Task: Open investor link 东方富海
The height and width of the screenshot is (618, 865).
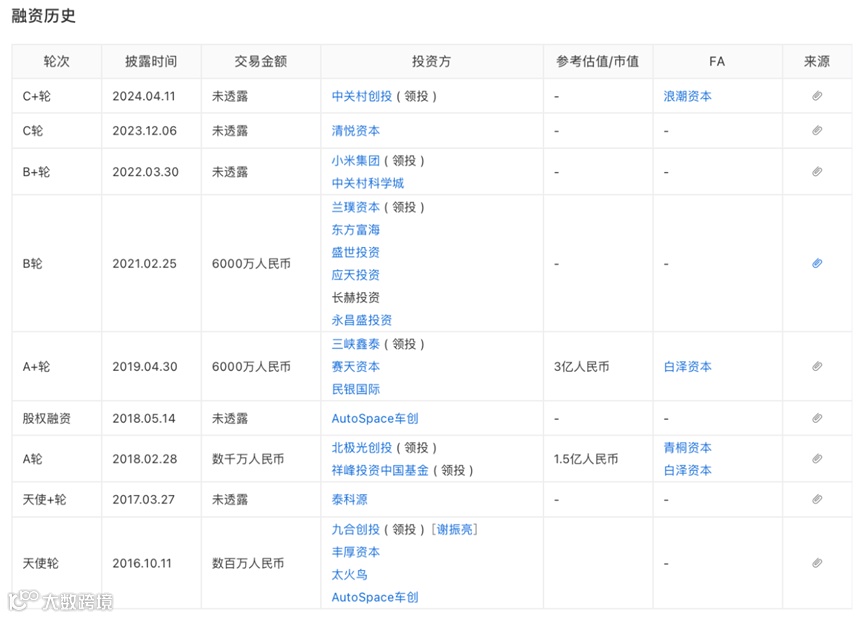Action: 355,230
